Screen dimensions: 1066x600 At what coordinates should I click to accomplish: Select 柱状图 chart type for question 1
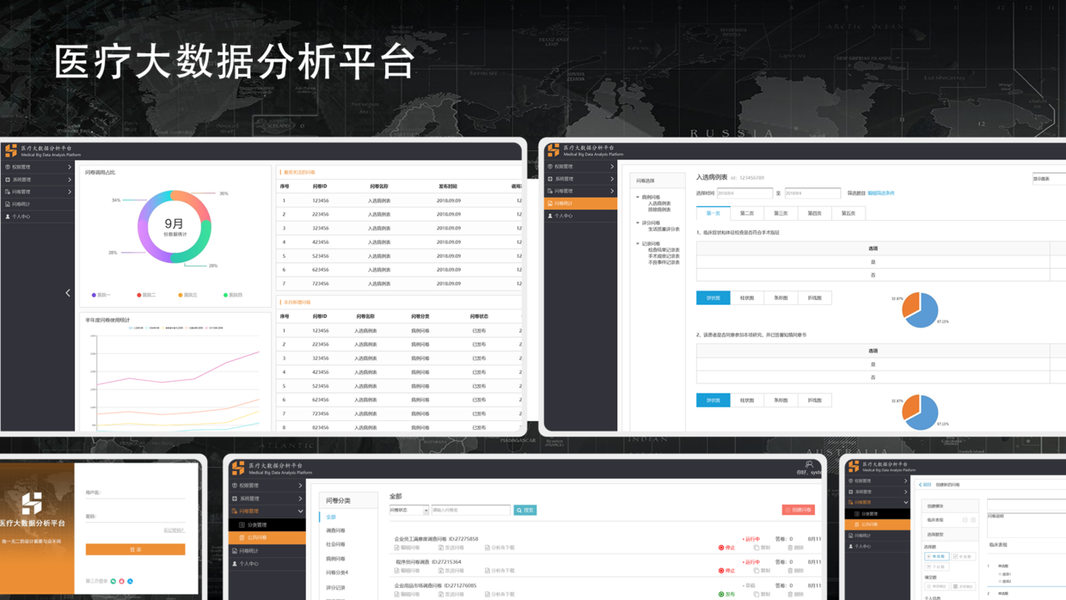pos(747,298)
